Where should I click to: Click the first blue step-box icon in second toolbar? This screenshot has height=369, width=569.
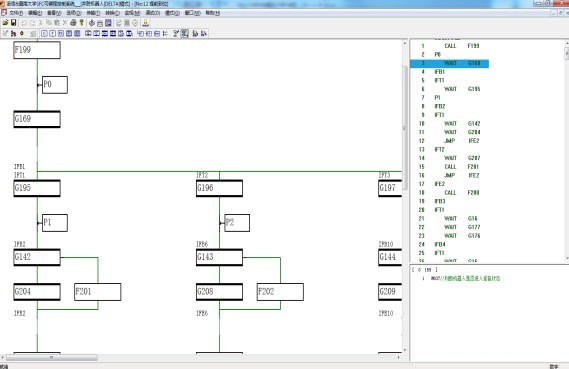[x=44, y=34]
